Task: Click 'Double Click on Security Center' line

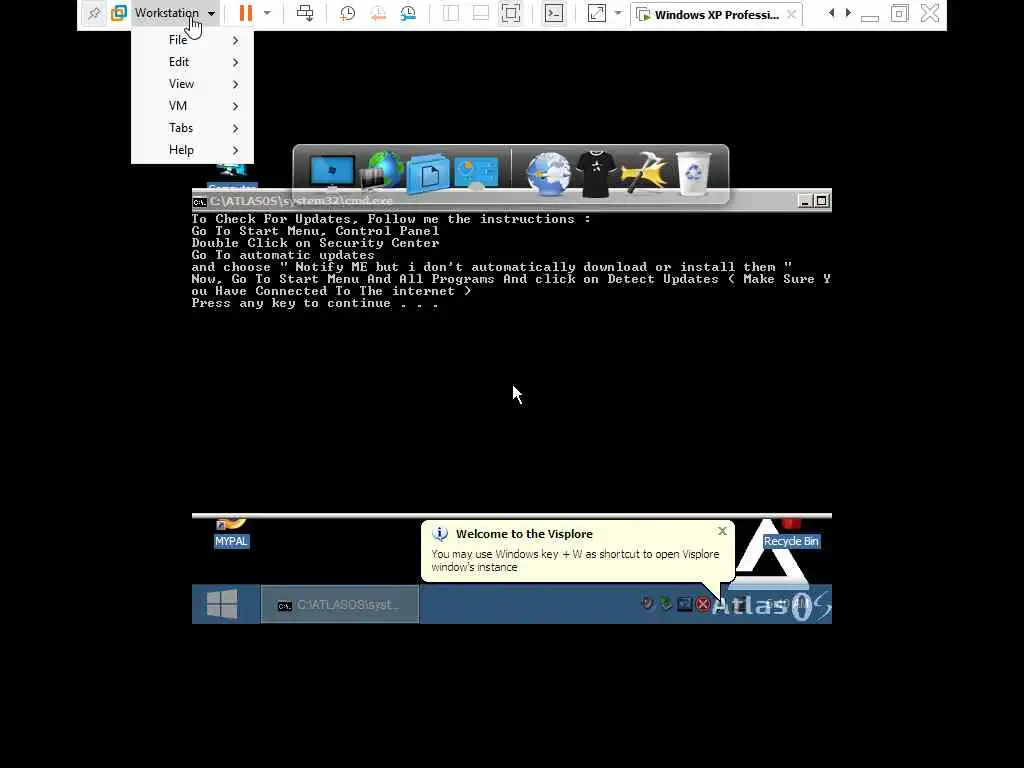Action: pyautogui.click(x=315, y=243)
